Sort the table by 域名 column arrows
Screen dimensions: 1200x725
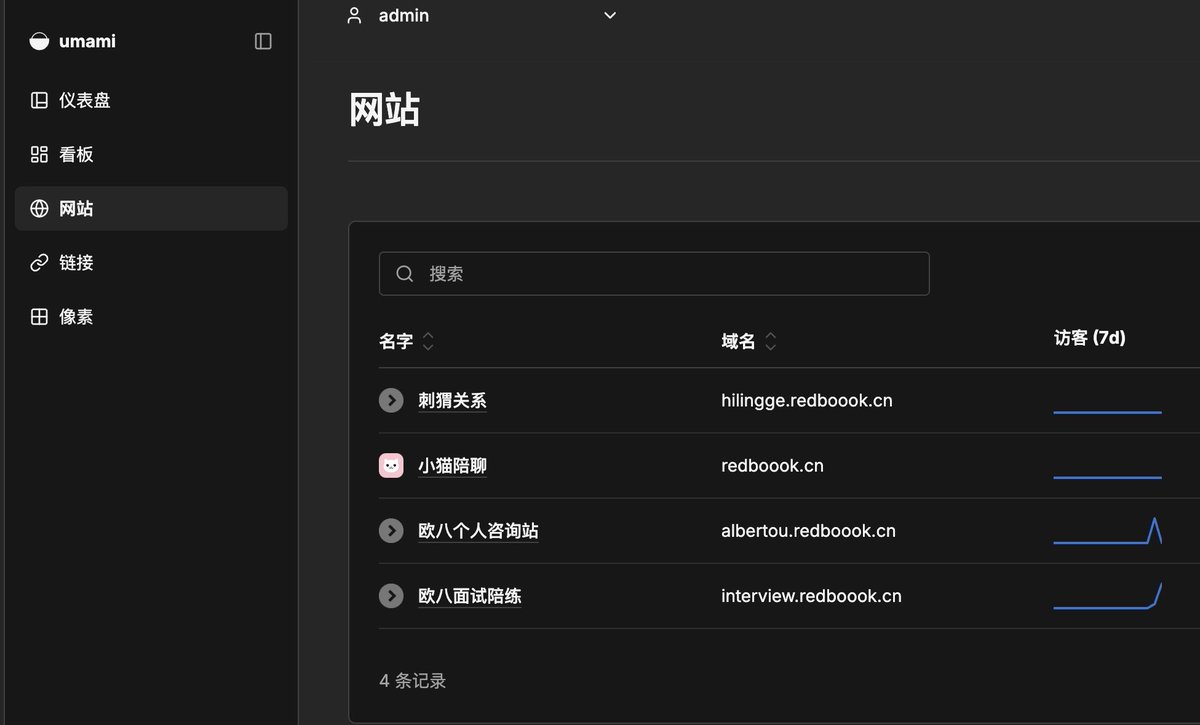(x=770, y=341)
